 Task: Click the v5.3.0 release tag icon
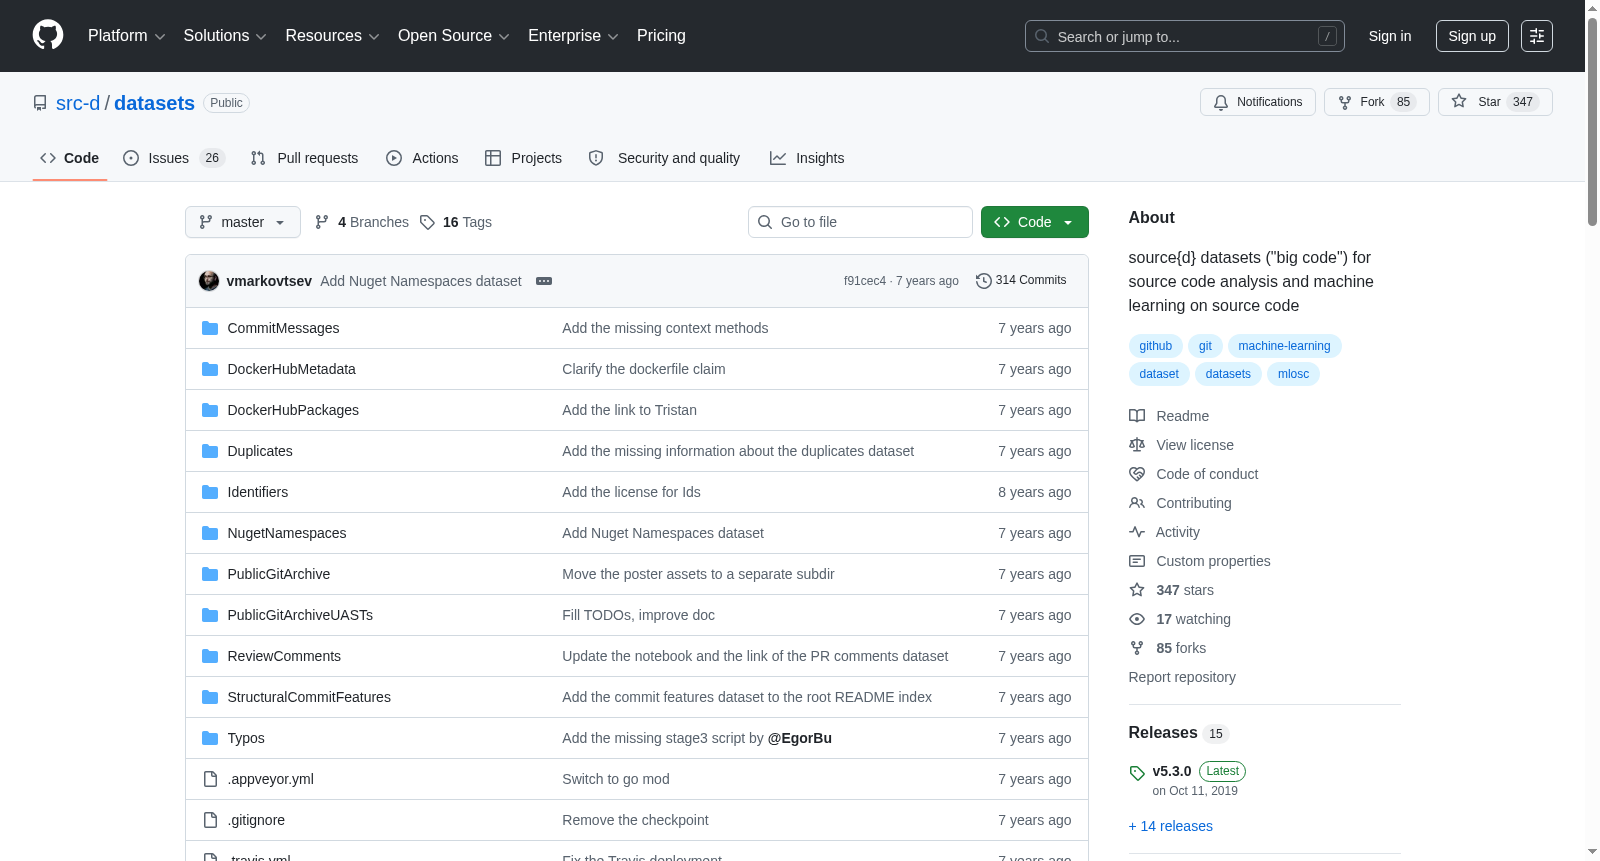(x=1137, y=773)
